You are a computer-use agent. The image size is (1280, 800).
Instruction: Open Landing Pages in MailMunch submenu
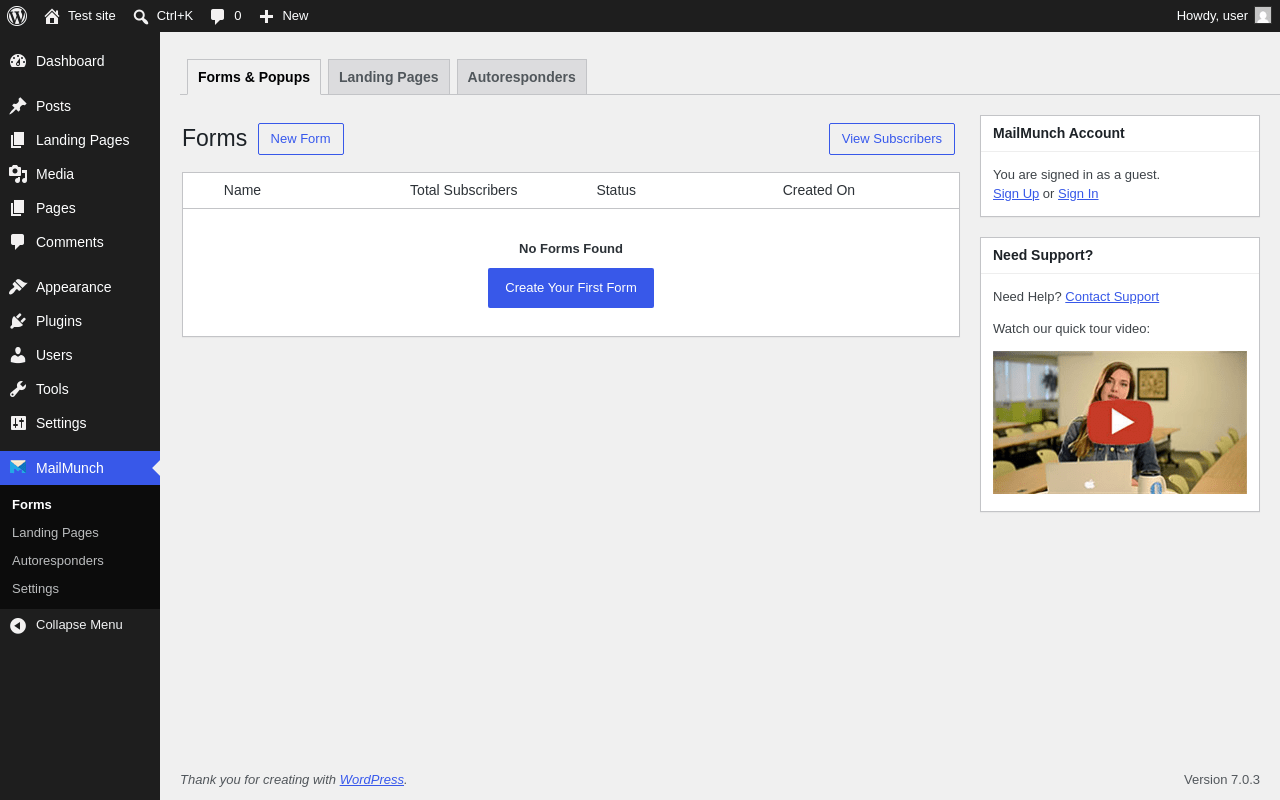point(55,532)
